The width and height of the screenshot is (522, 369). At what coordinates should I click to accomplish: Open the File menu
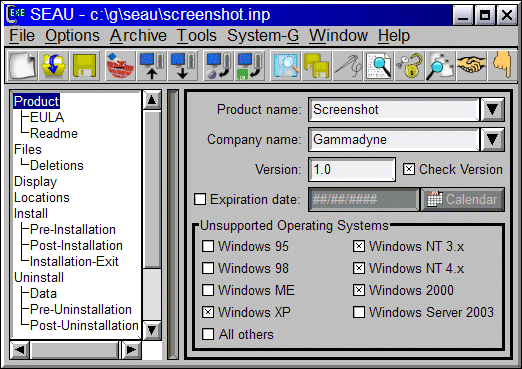(x=22, y=35)
